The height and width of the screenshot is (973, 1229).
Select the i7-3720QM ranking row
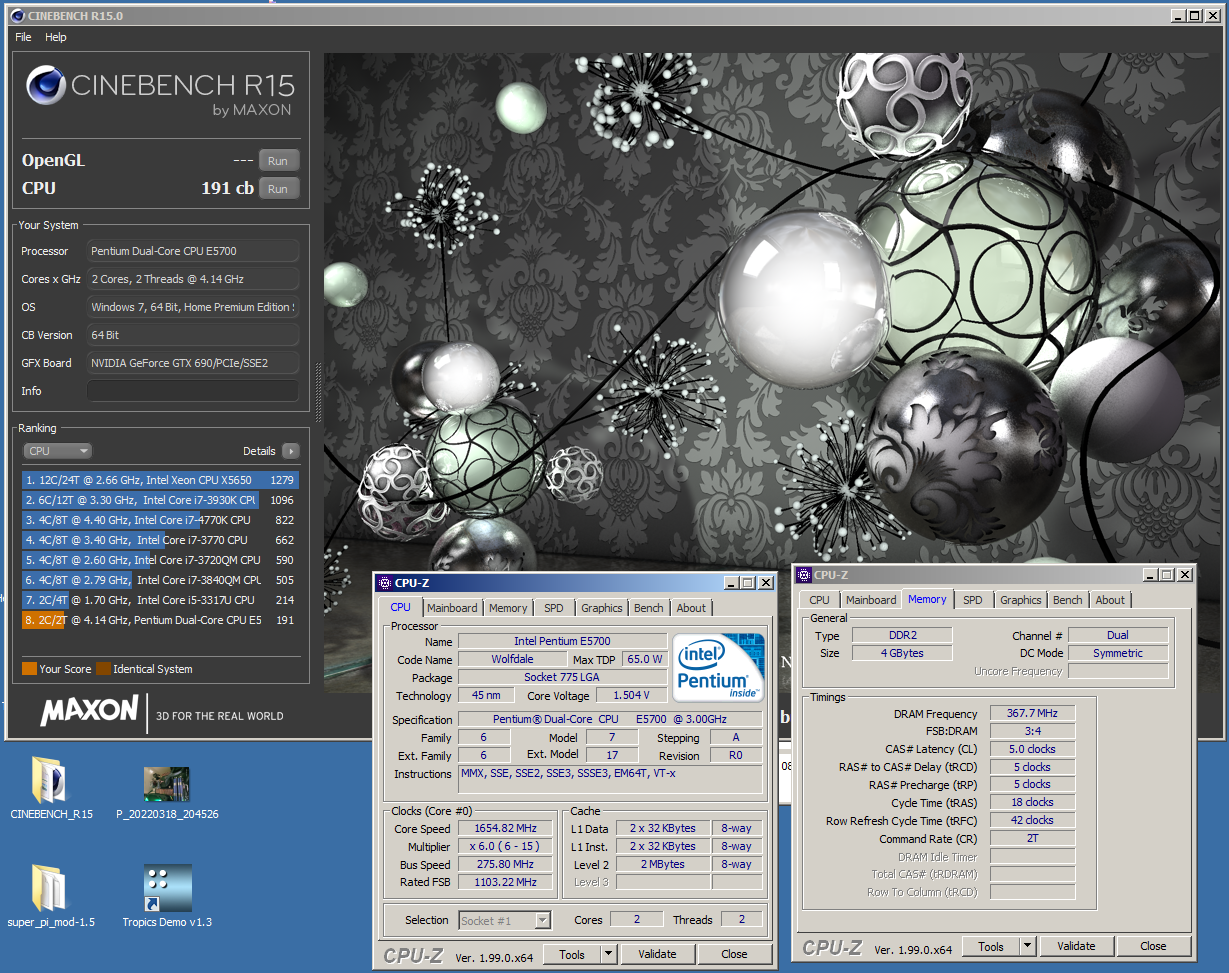coord(160,560)
